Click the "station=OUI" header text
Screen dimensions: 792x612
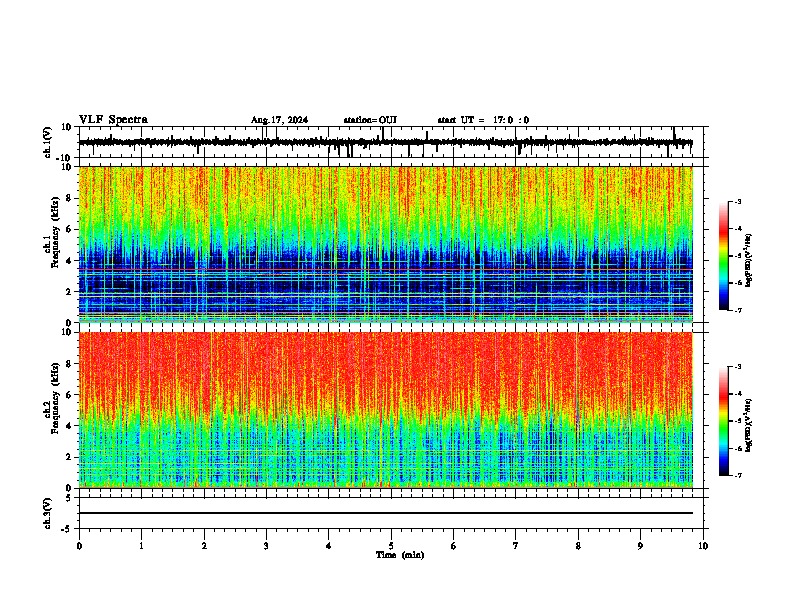(x=370, y=120)
